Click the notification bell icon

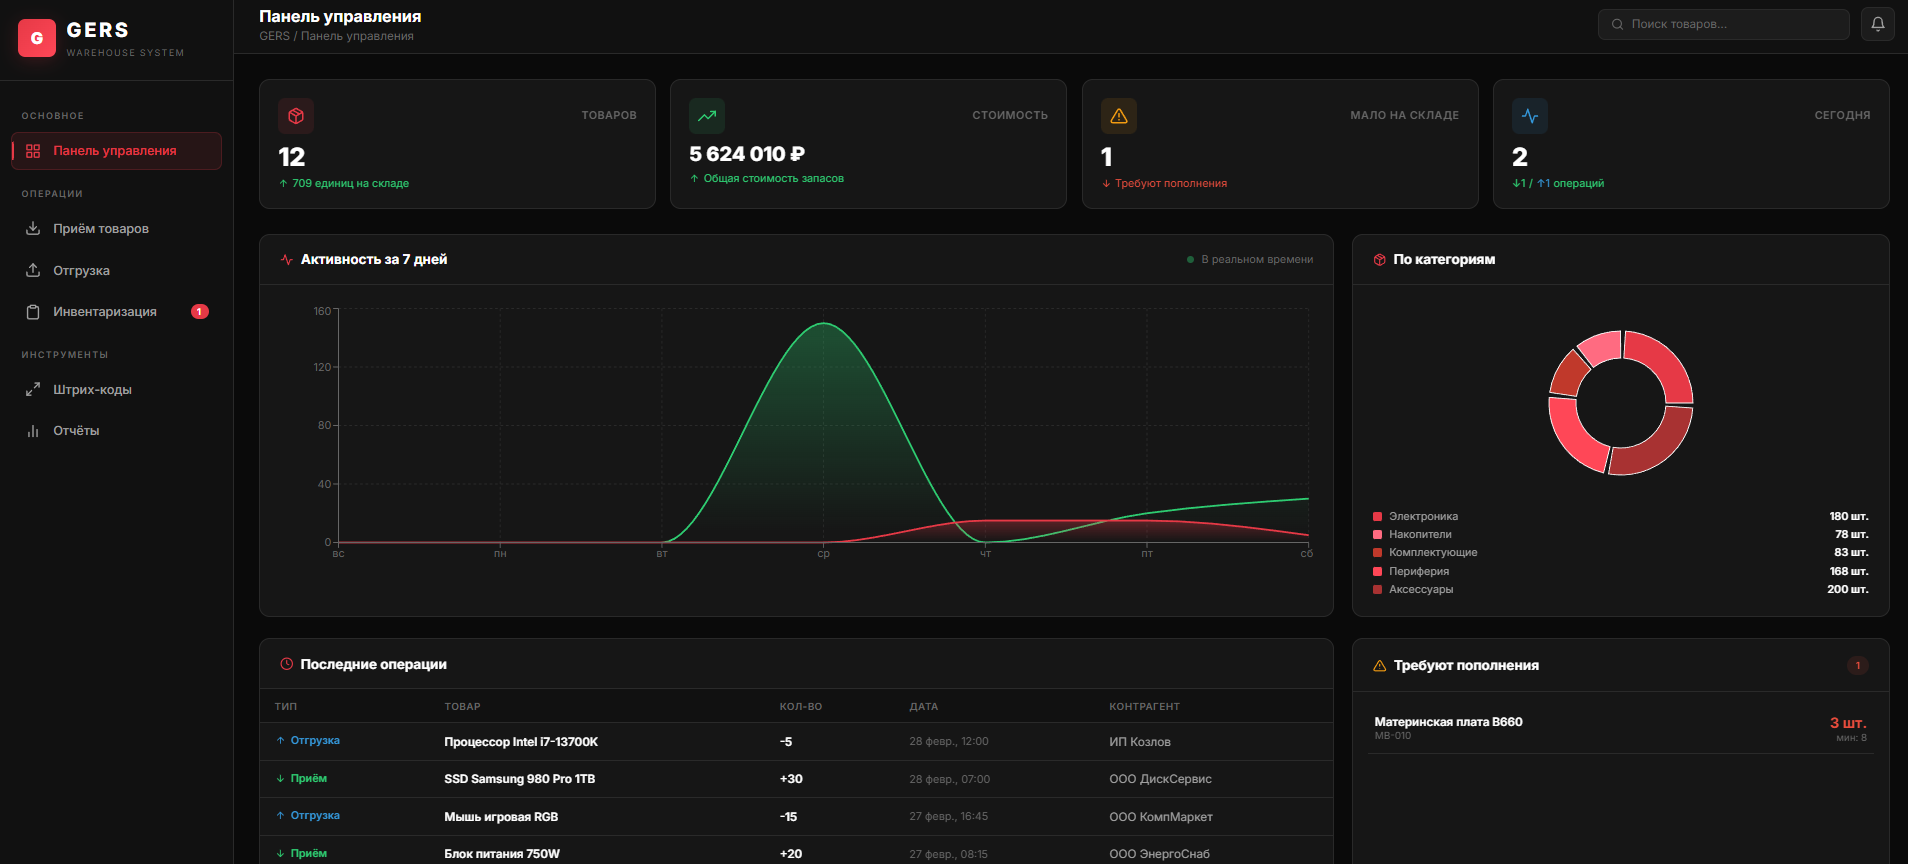click(1877, 24)
